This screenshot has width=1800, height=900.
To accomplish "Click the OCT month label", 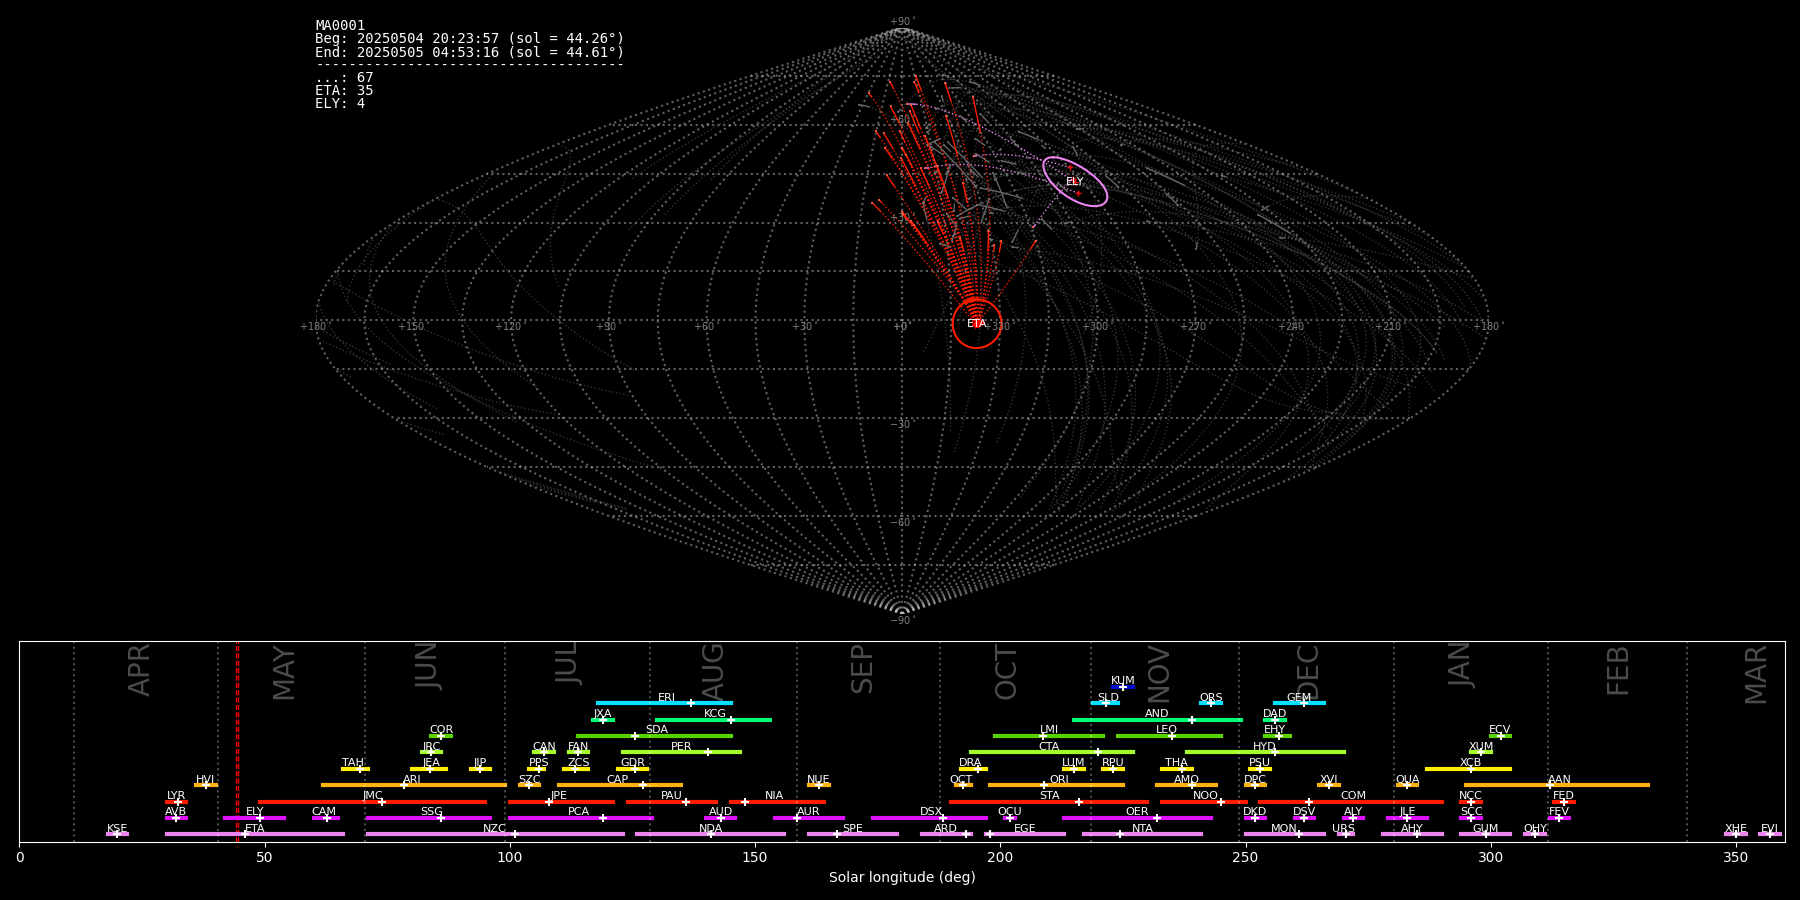I will 1006,672.
